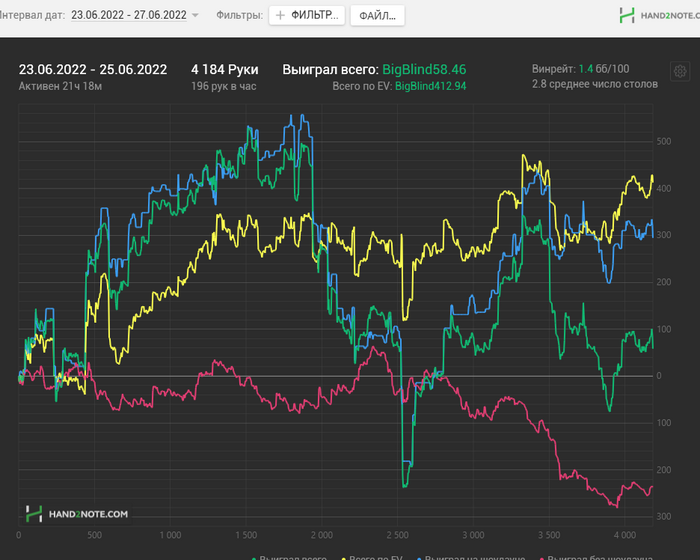700x560 pixels.
Task: Click the Активен 21ч 18м active time text
Action: pos(60,86)
